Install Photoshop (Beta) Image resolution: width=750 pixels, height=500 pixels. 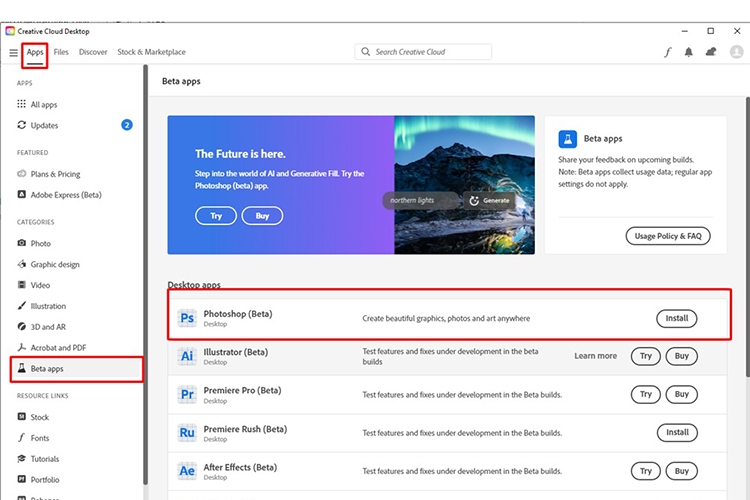click(677, 318)
